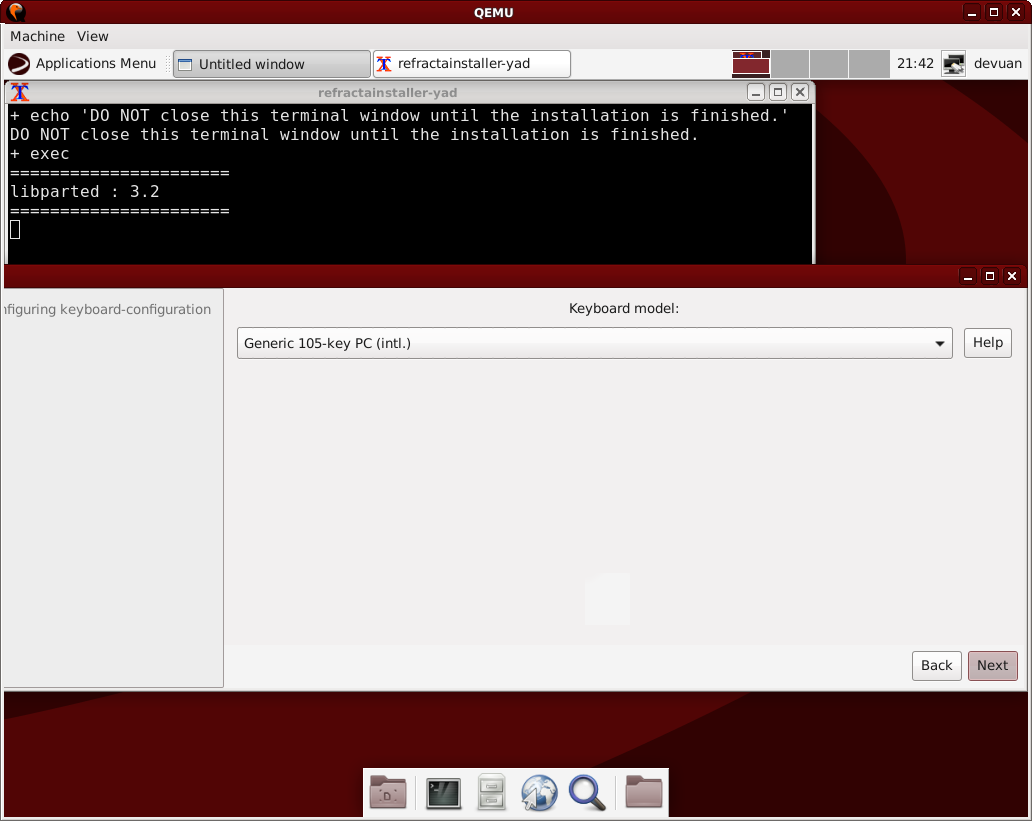Image resolution: width=1032 pixels, height=821 pixels.
Task: Switch to refractainstaller-yad taskbar item
Action: (471, 64)
